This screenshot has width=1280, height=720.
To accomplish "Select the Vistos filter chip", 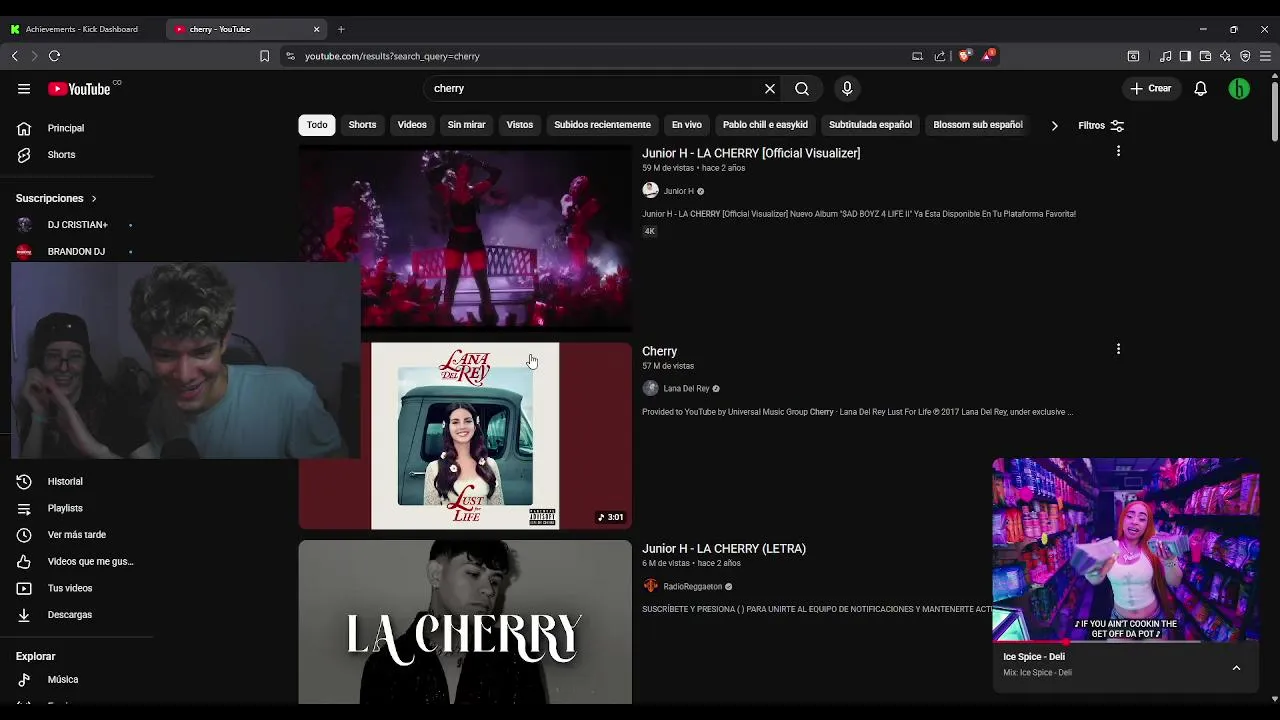I will pos(520,125).
